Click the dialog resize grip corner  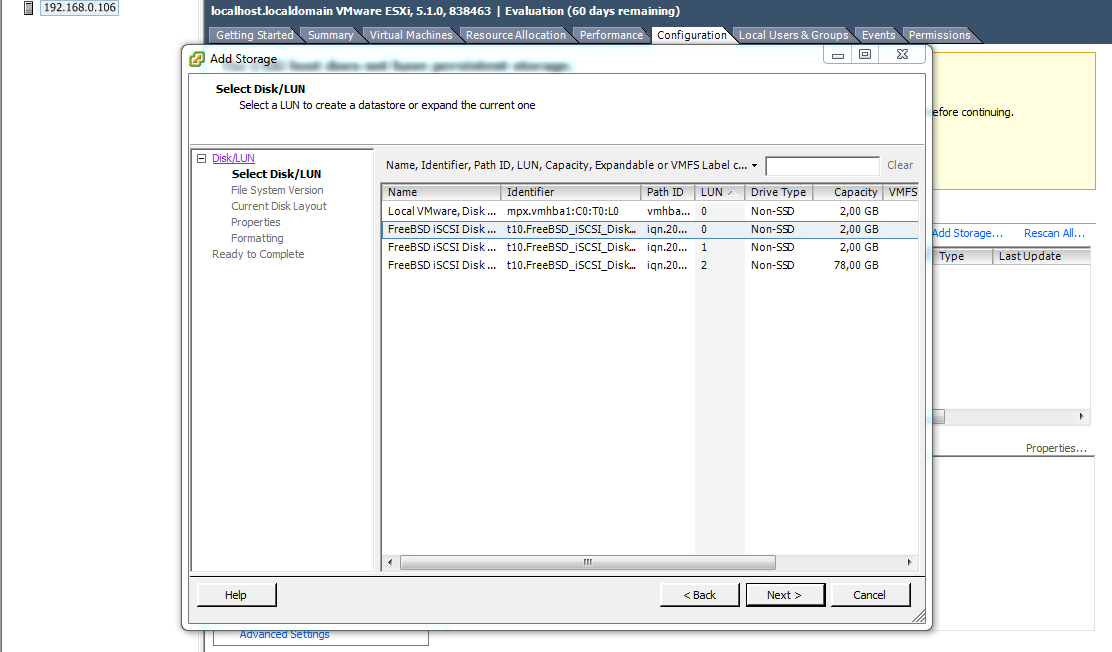click(x=919, y=617)
